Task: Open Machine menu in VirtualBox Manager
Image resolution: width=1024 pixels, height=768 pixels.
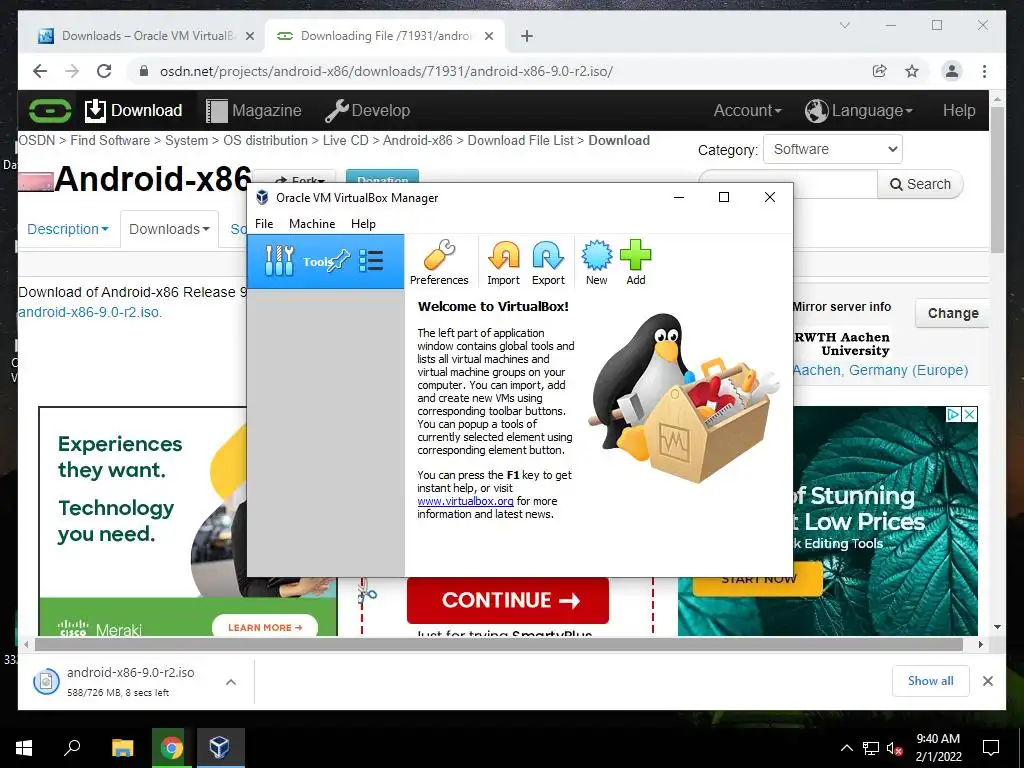Action: tap(312, 223)
